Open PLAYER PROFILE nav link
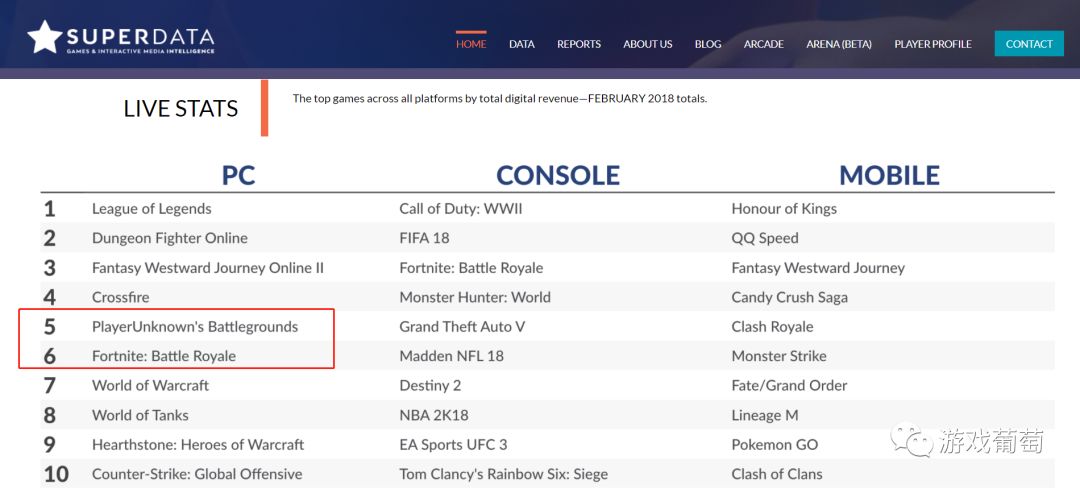 [x=933, y=44]
